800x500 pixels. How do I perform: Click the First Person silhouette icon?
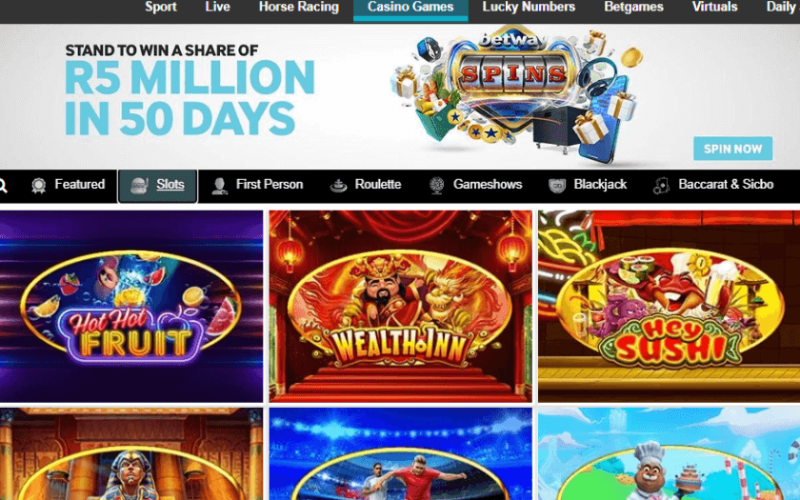pyautogui.click(x=219, y=186)
